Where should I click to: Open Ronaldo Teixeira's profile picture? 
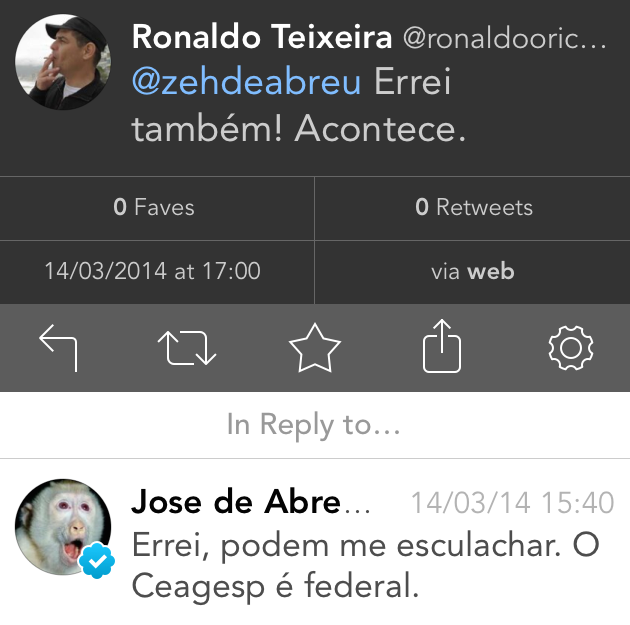[x=62, y=62]
